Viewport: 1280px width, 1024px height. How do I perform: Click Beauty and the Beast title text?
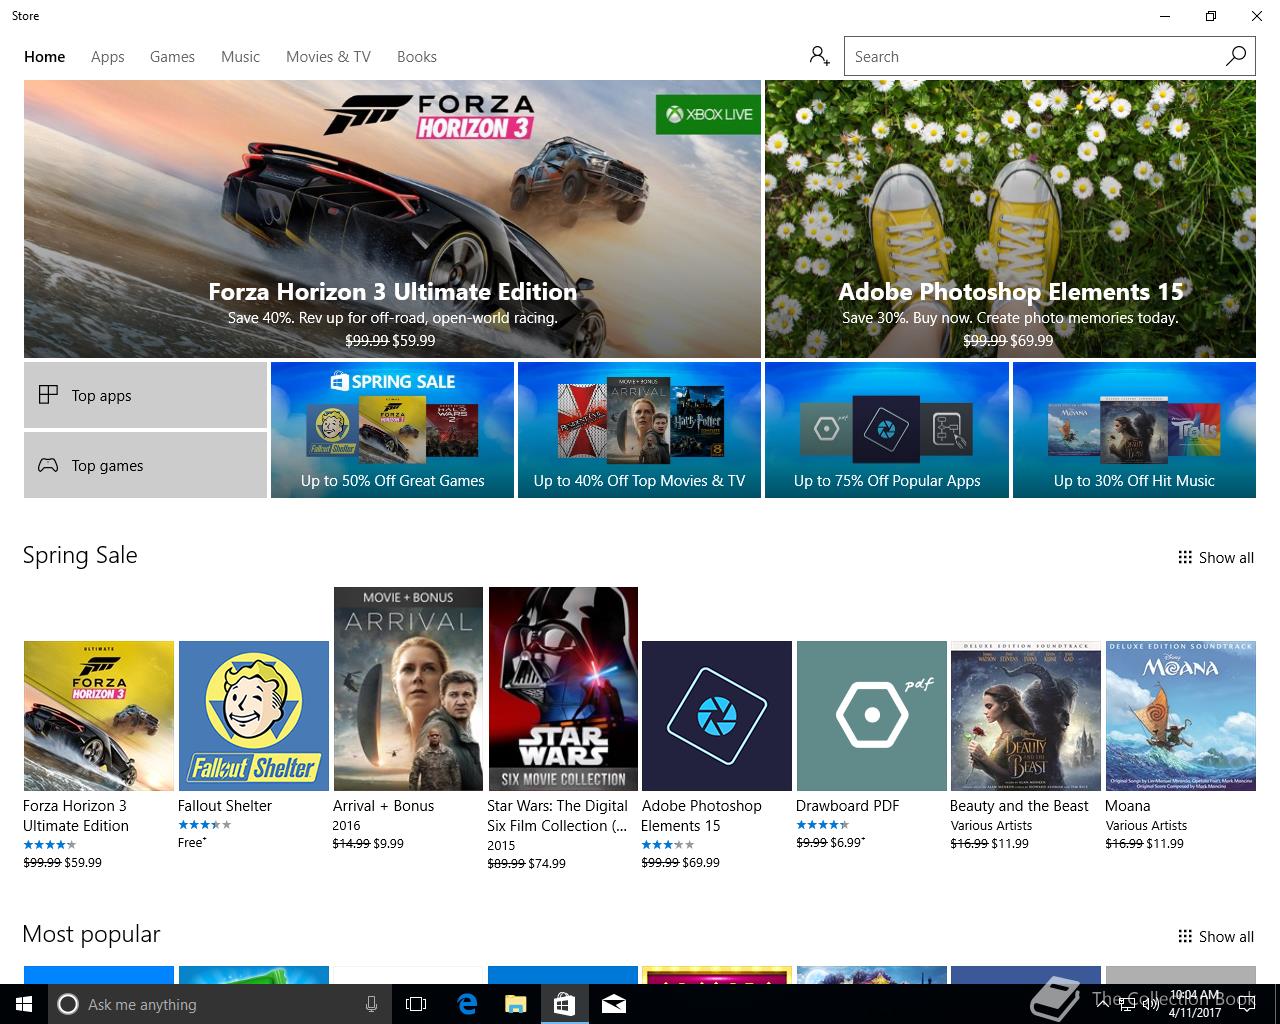pyautogui.click(x=1019, y=806)
